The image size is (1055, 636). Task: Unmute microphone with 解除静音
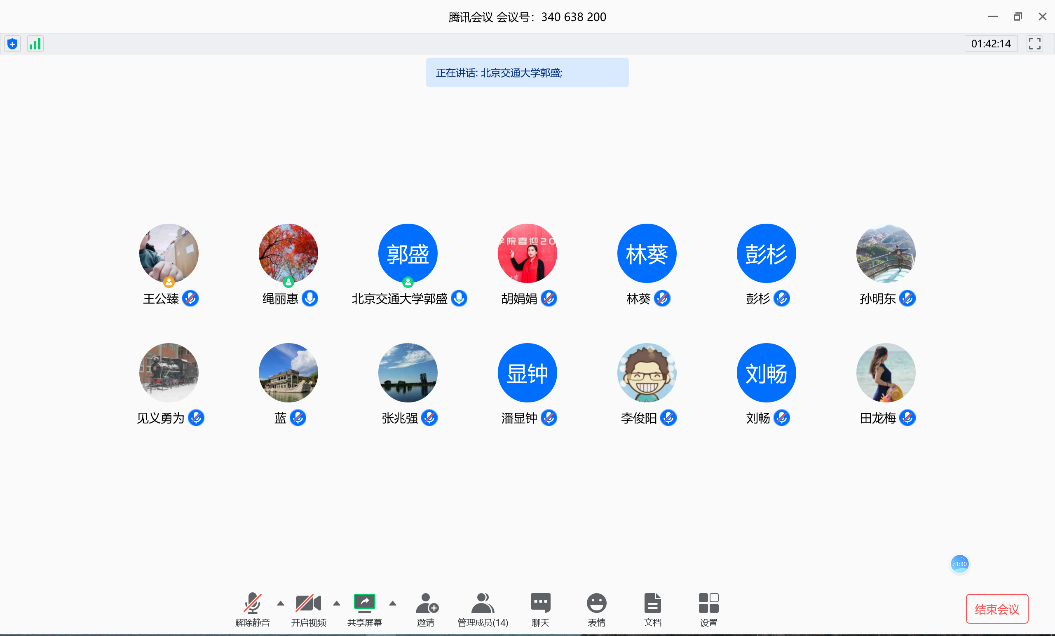[x=252, y=603]
